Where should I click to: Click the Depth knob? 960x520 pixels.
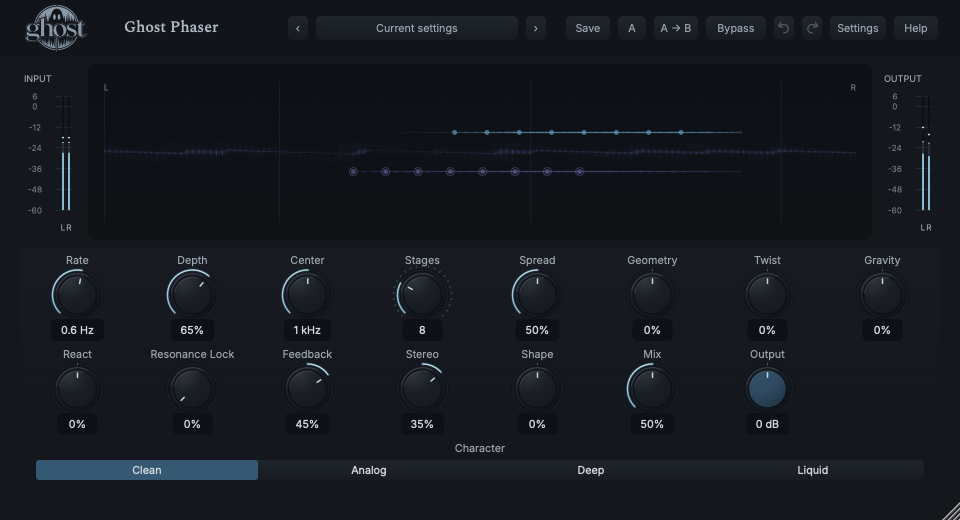coord(192,295)
